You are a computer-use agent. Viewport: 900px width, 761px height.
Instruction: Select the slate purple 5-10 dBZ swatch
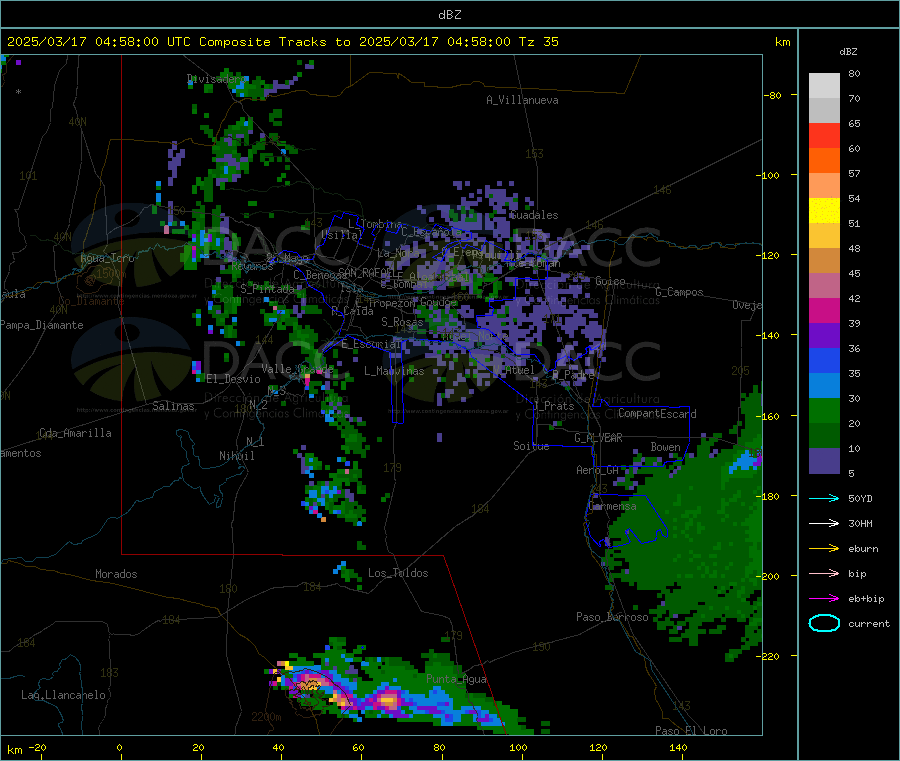point(824,461)
